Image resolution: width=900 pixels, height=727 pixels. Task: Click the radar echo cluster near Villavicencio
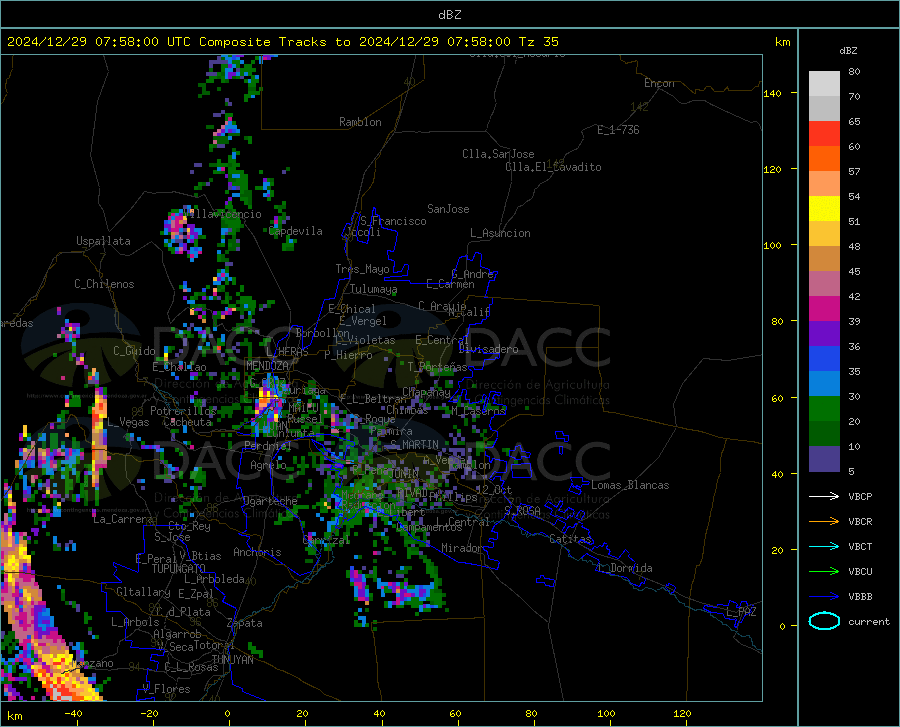184,232
